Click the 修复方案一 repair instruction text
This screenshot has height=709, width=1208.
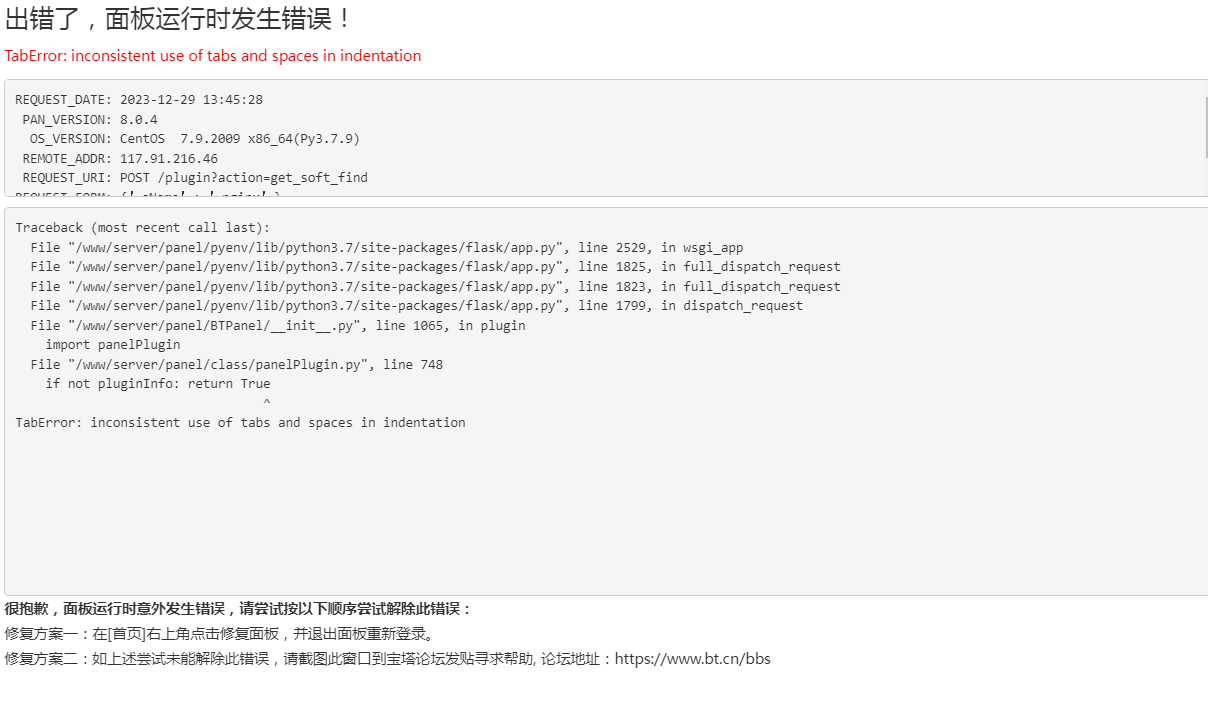219,634
